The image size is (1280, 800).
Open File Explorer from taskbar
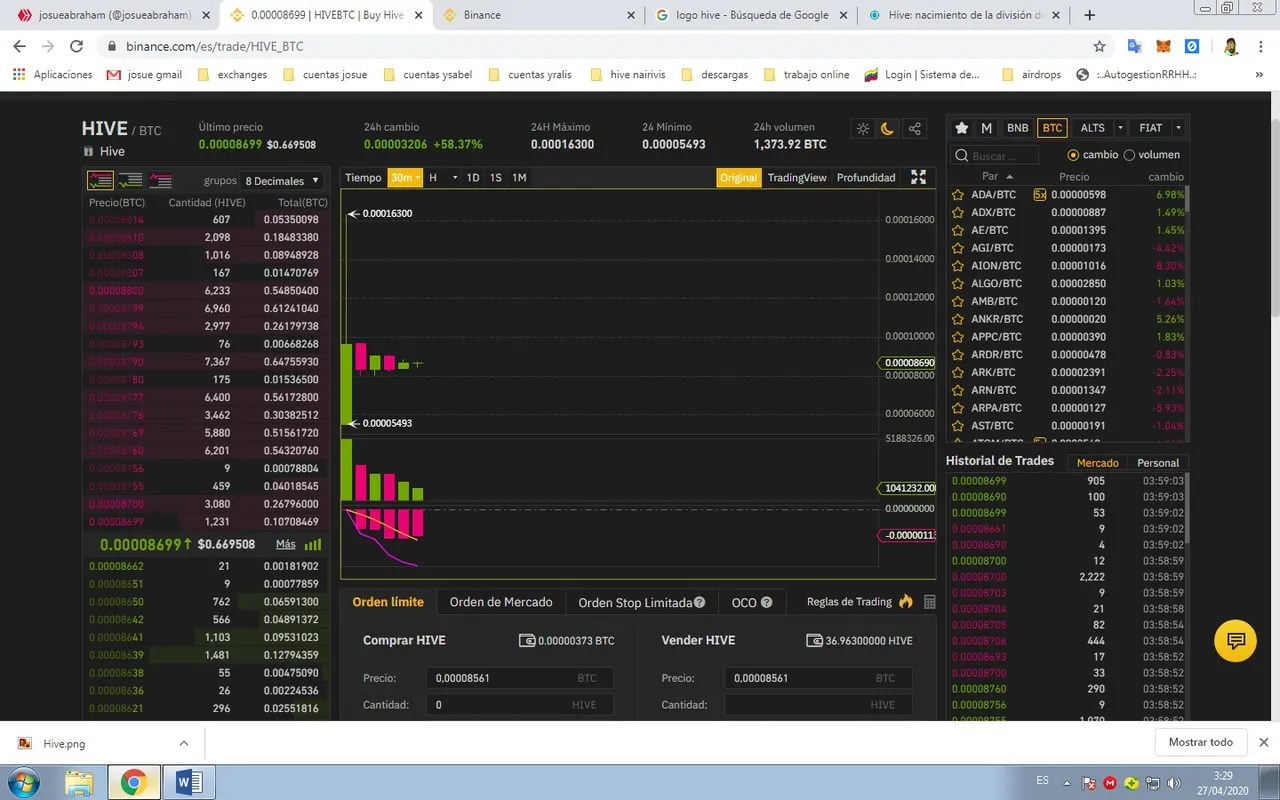click(79, 782)
